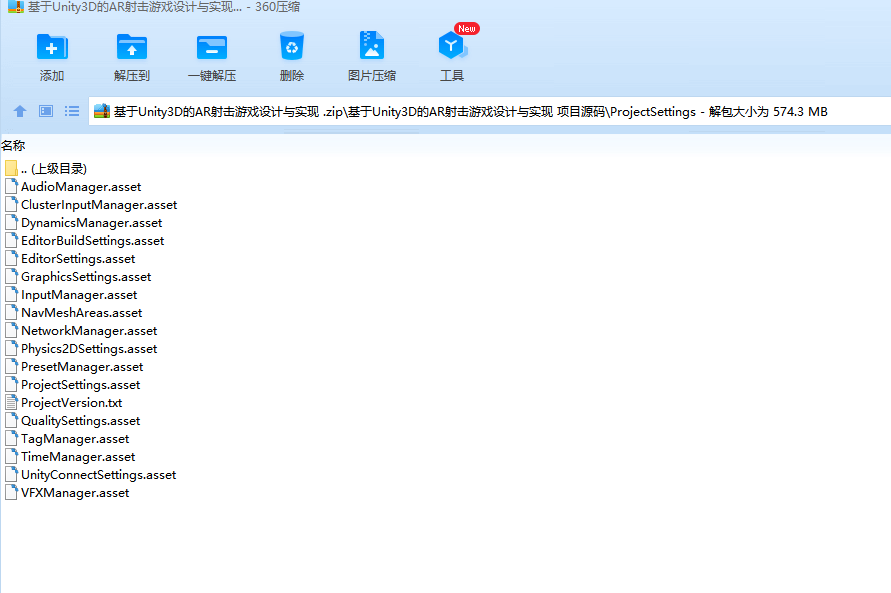
Task: Click the 删除 (Delete) trash icon
Action: point(292,46)
